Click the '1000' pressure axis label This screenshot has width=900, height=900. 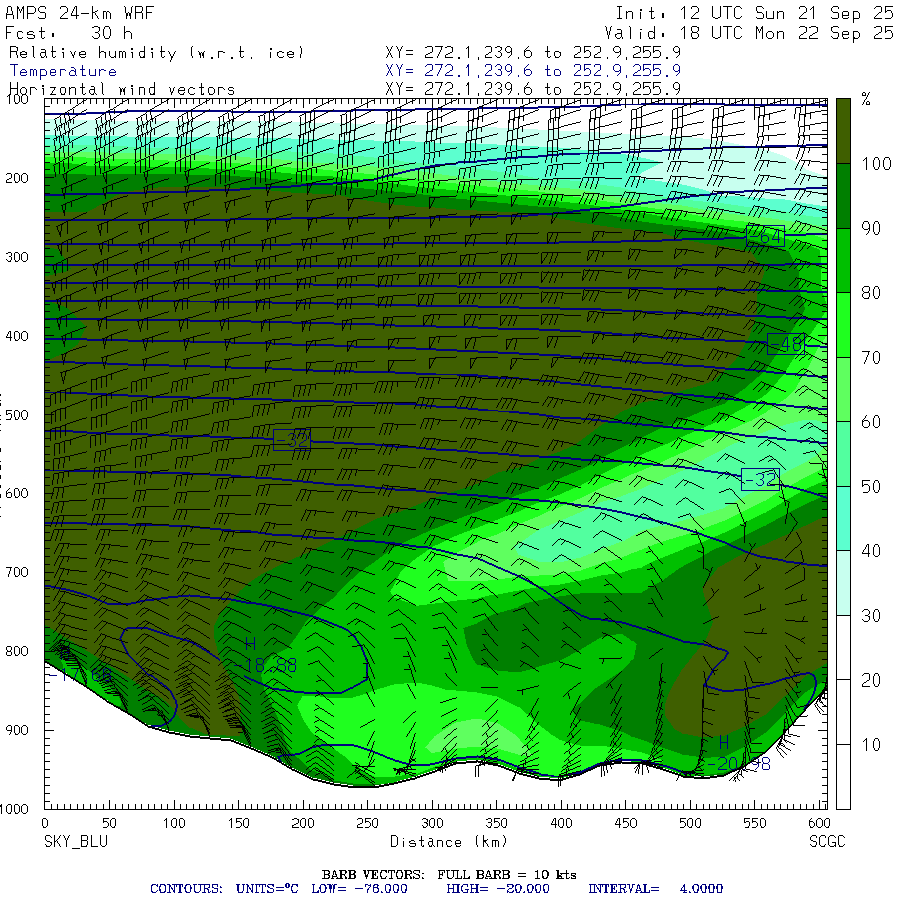pos(14,809)
